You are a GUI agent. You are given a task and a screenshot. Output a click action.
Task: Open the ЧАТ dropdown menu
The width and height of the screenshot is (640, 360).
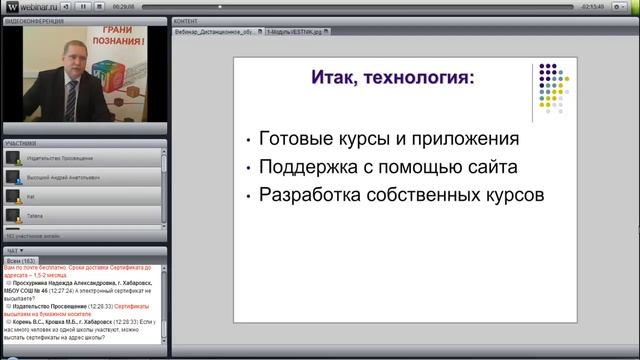point(15,251)
